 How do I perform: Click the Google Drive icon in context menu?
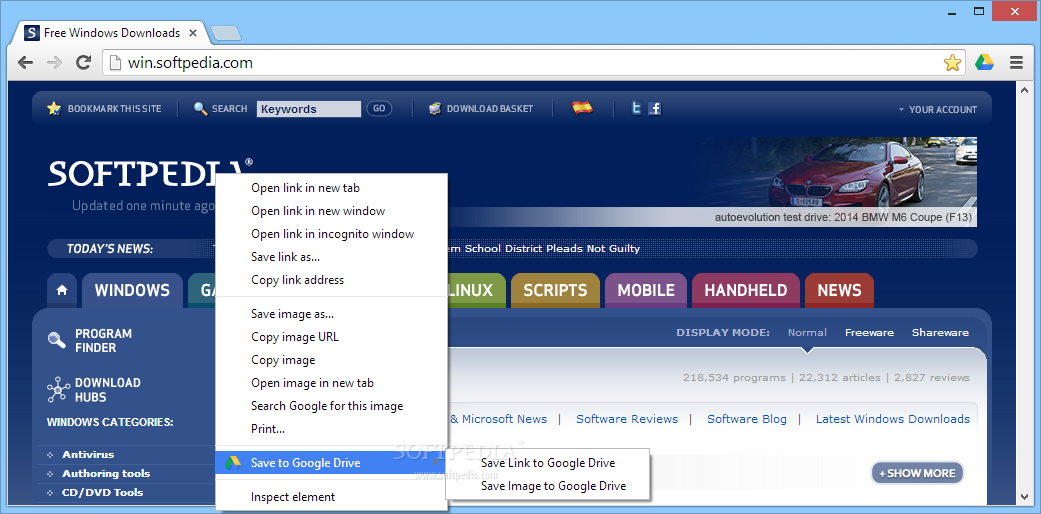point(232,463)
